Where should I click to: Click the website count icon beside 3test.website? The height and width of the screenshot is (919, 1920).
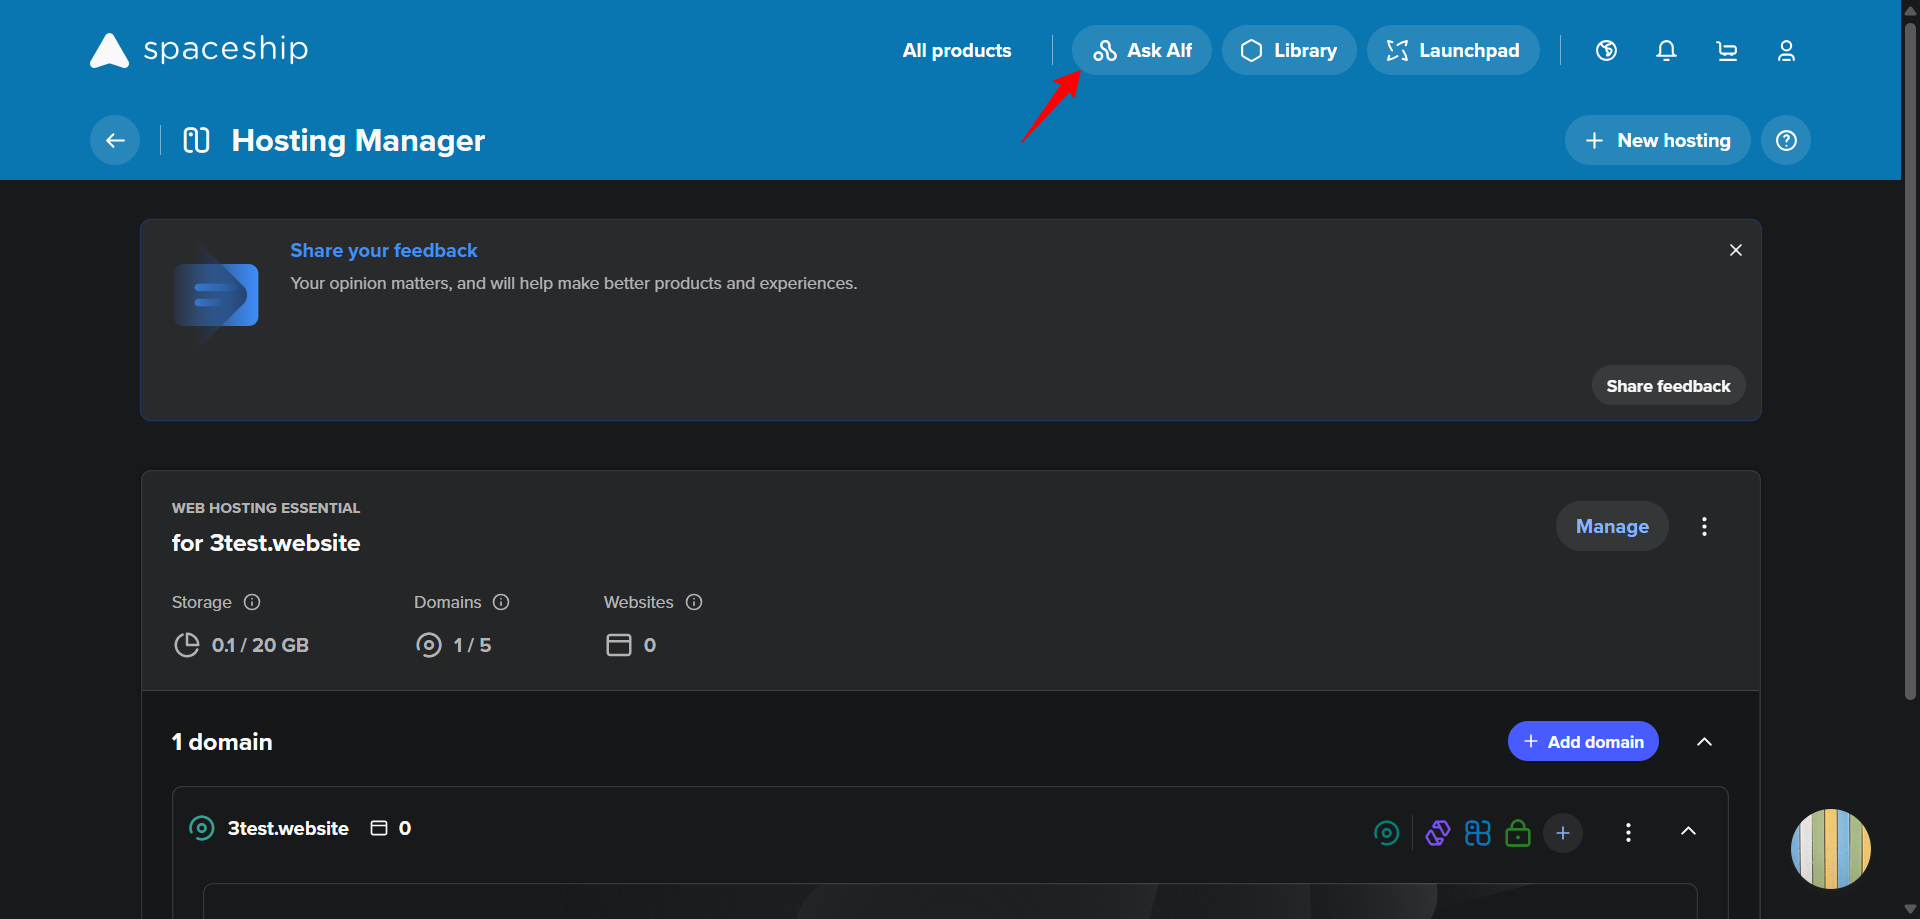coord(379,828)
